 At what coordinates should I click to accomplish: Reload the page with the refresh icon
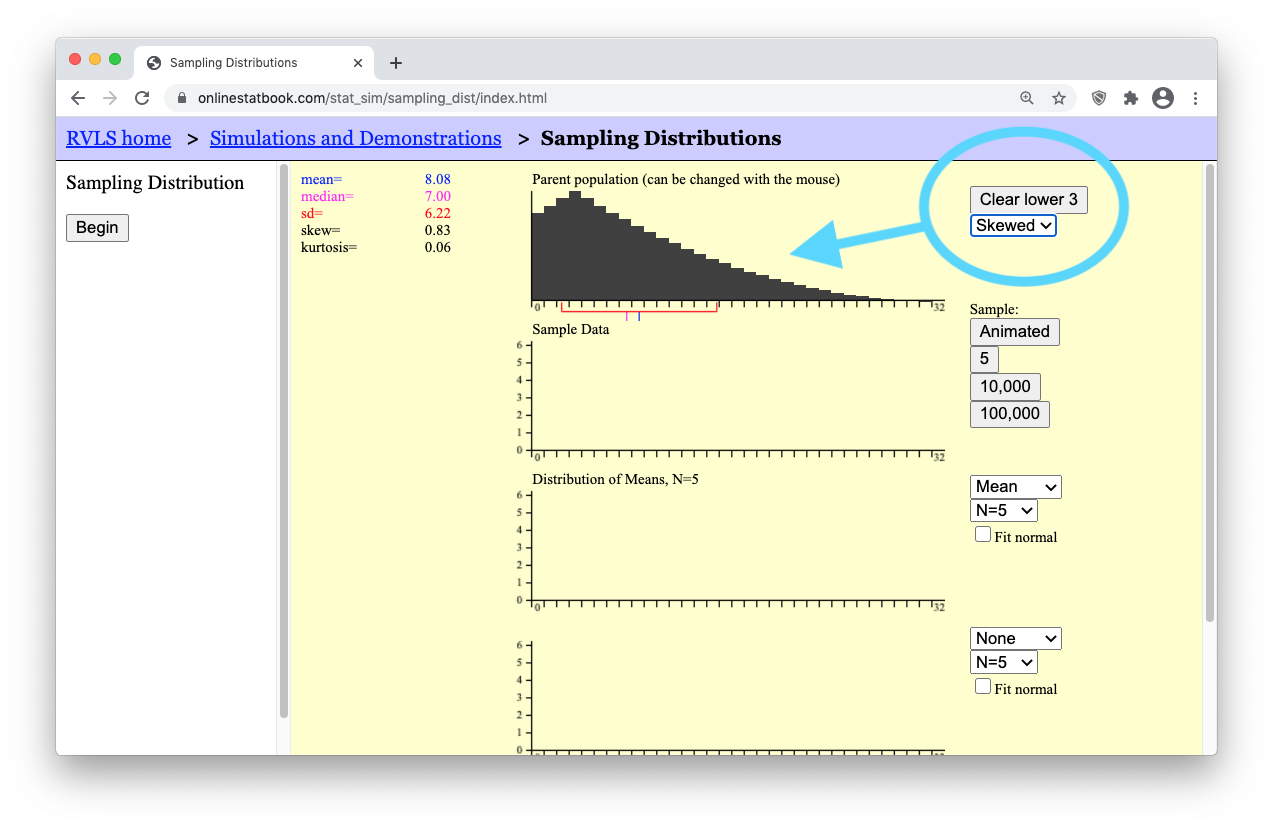tap(142, 98)
